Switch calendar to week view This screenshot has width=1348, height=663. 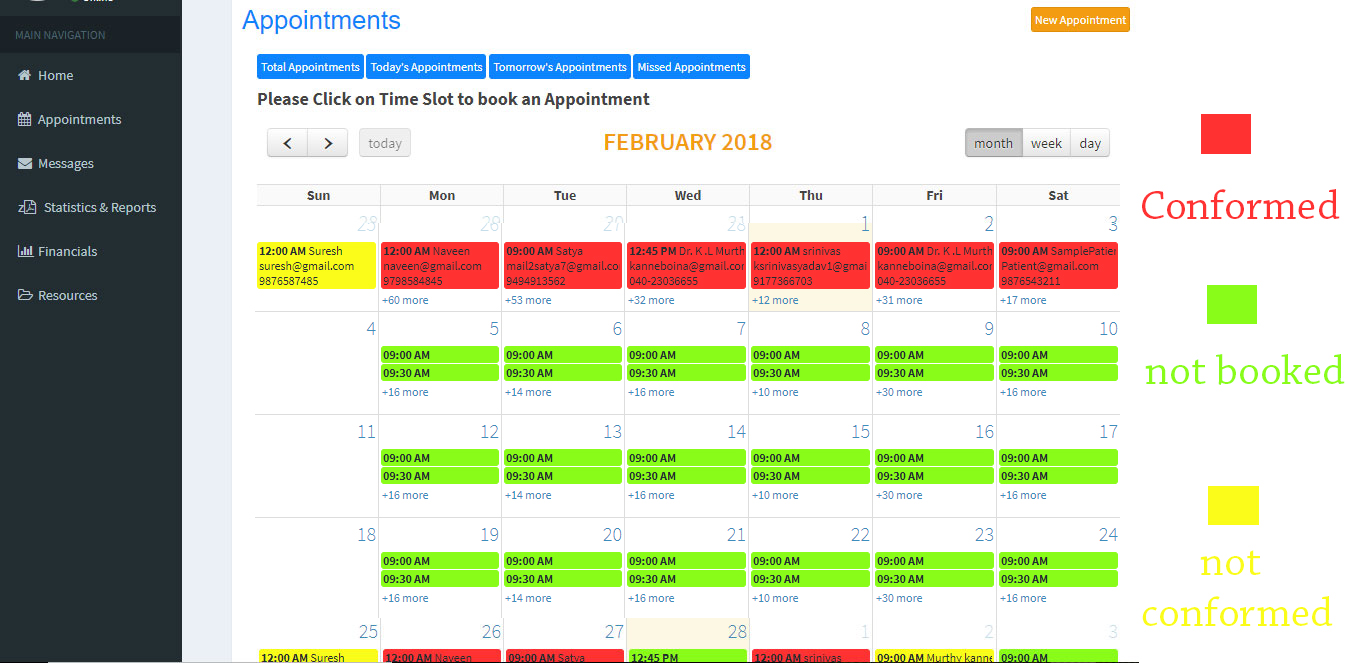click(1046, 143)
